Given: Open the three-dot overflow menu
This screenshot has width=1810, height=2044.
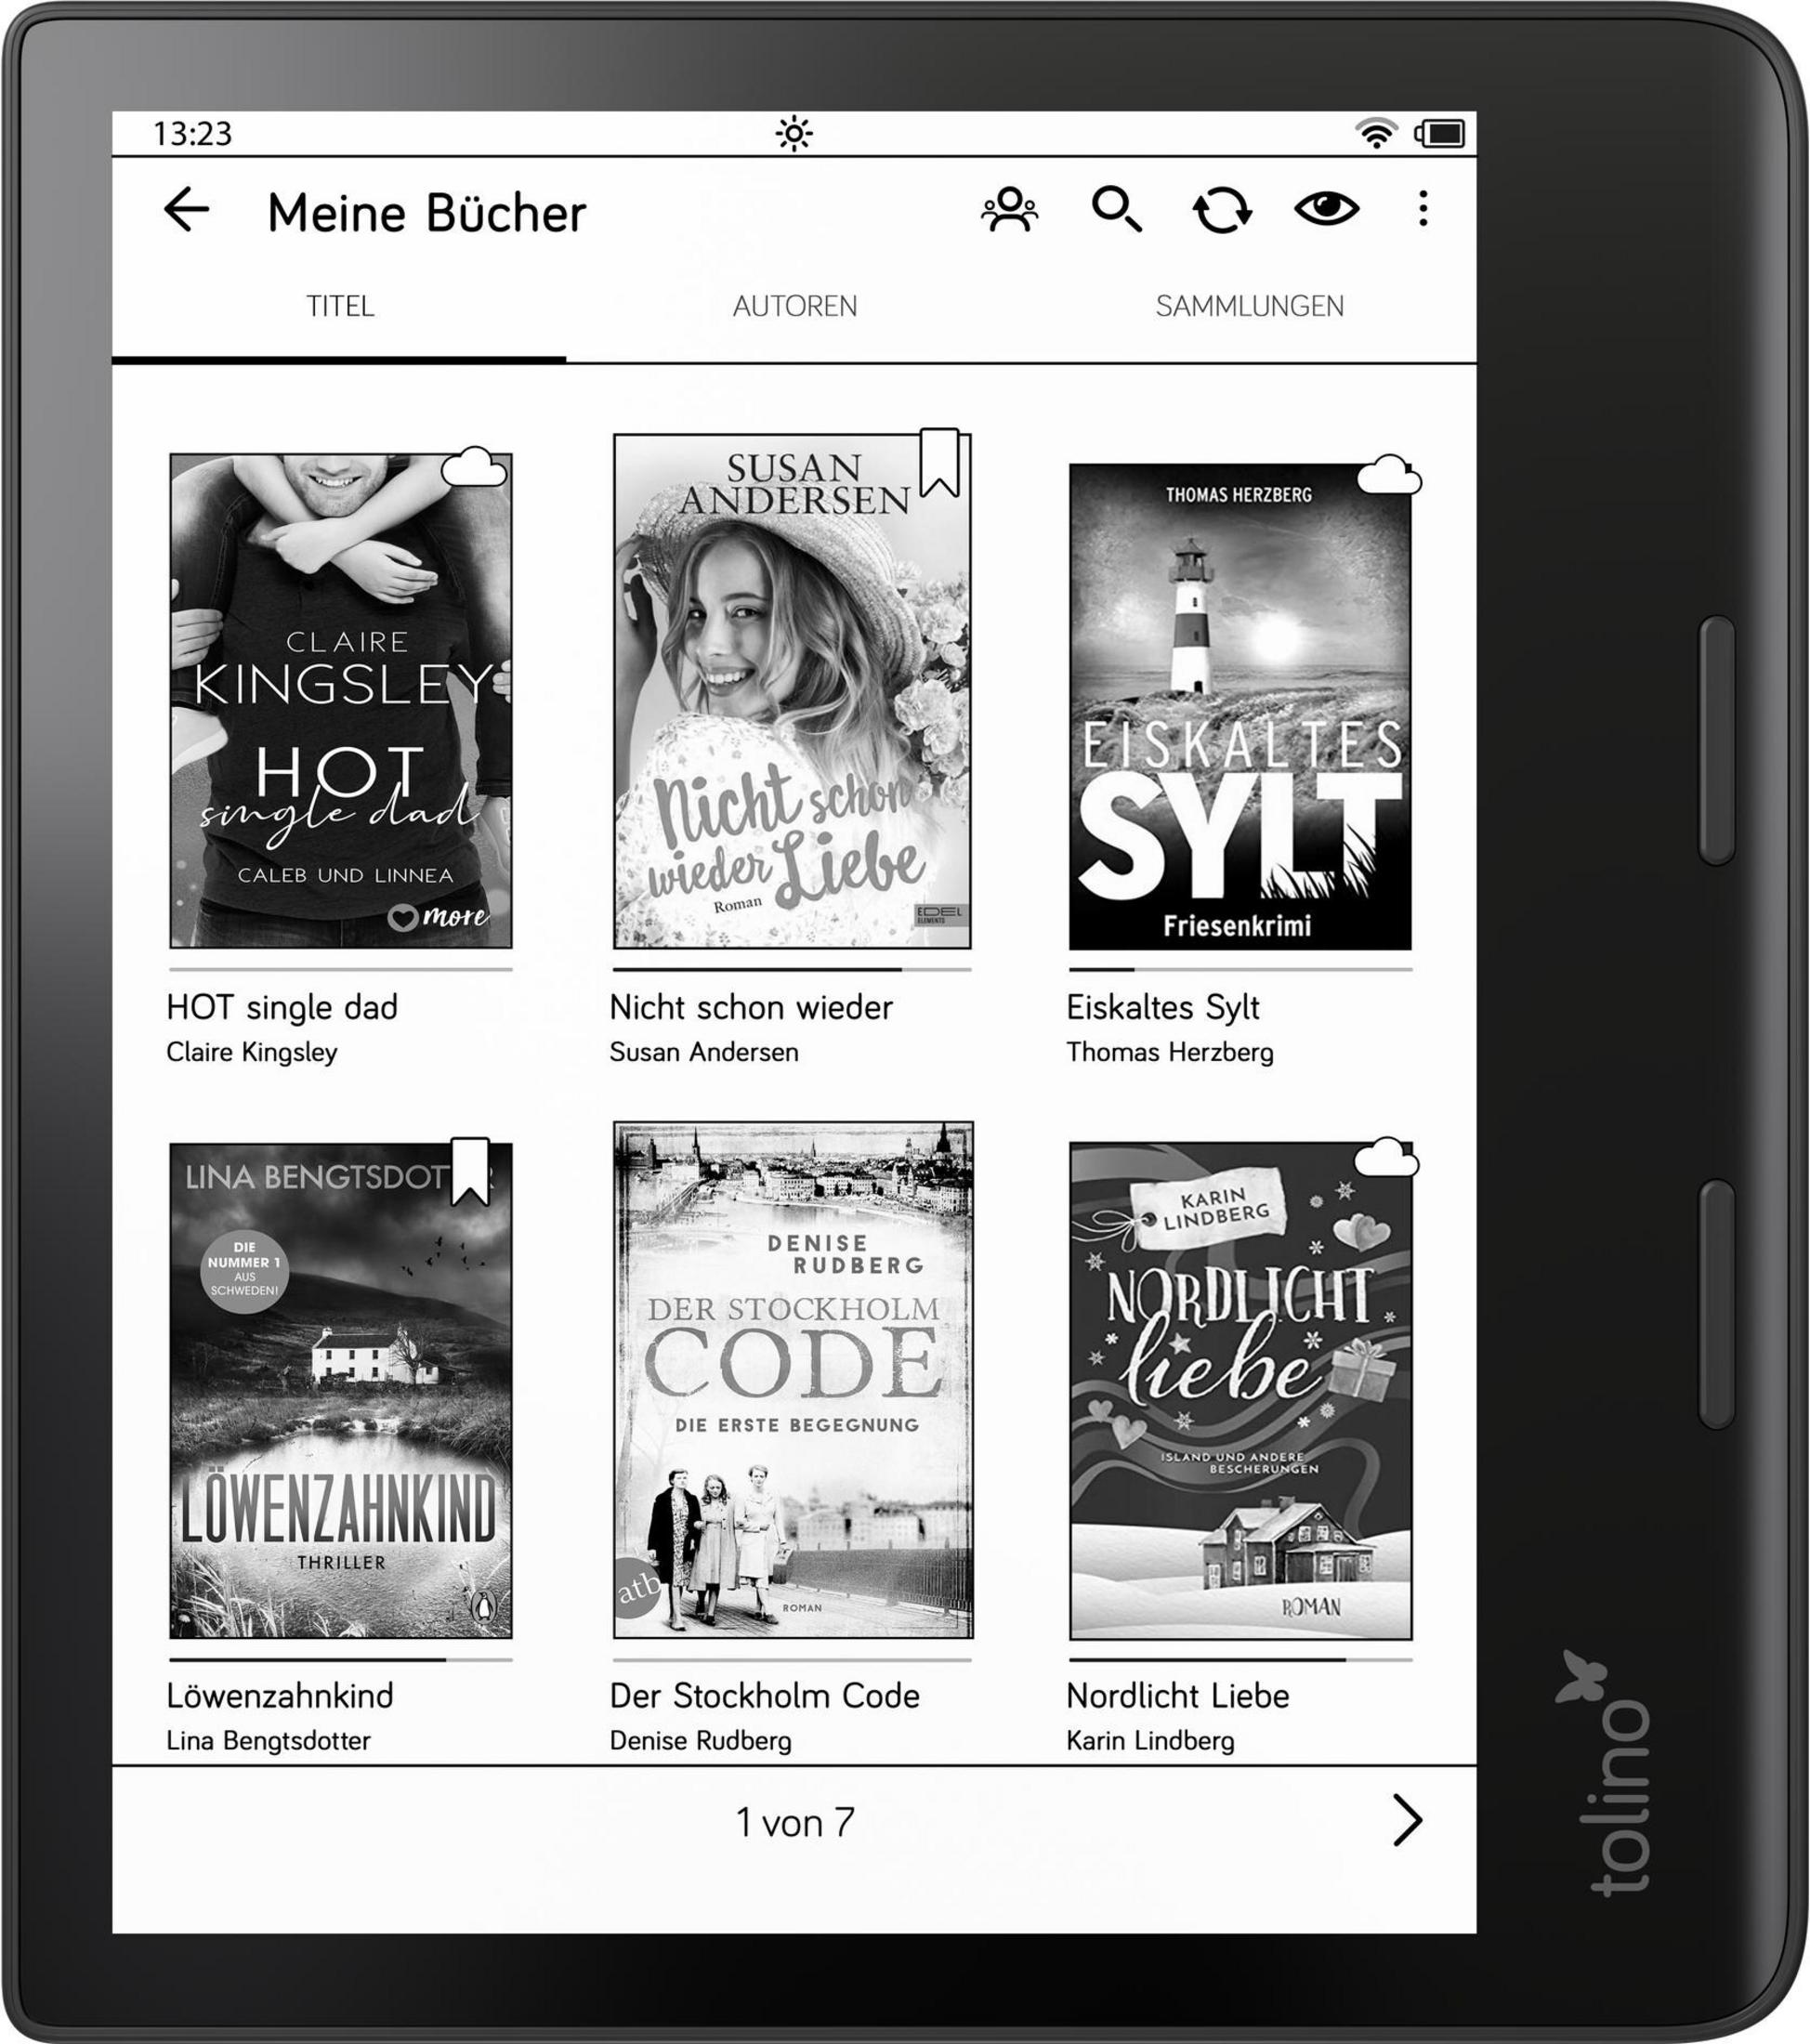Looking at the screenshot, I should tap(1423, 208).
